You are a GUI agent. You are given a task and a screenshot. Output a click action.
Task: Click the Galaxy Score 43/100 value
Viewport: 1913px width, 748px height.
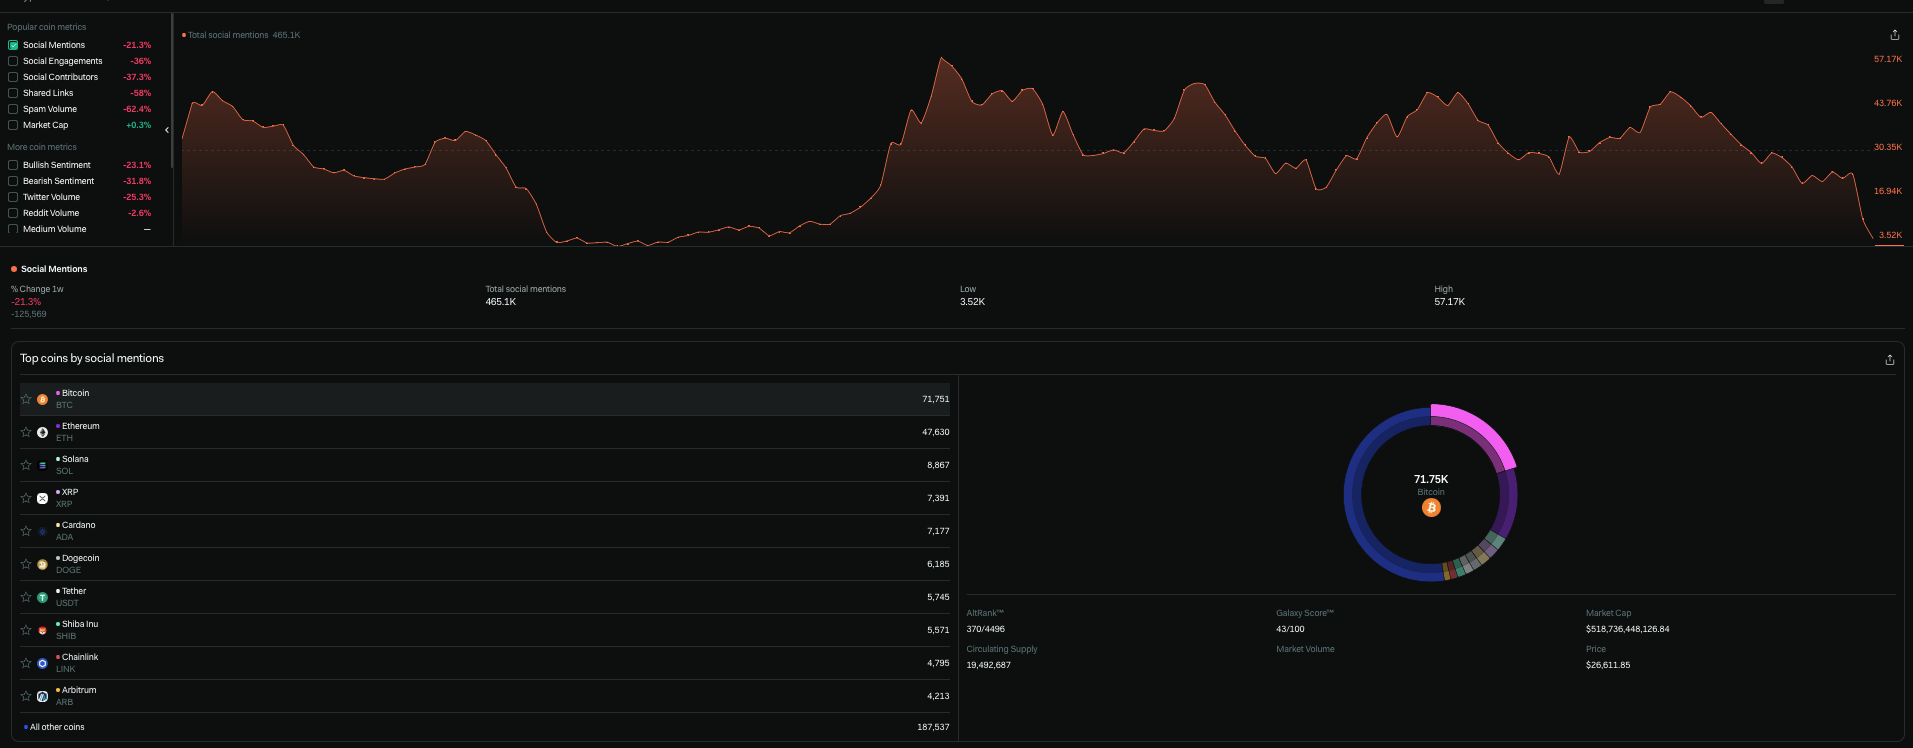coord(1290,629)
